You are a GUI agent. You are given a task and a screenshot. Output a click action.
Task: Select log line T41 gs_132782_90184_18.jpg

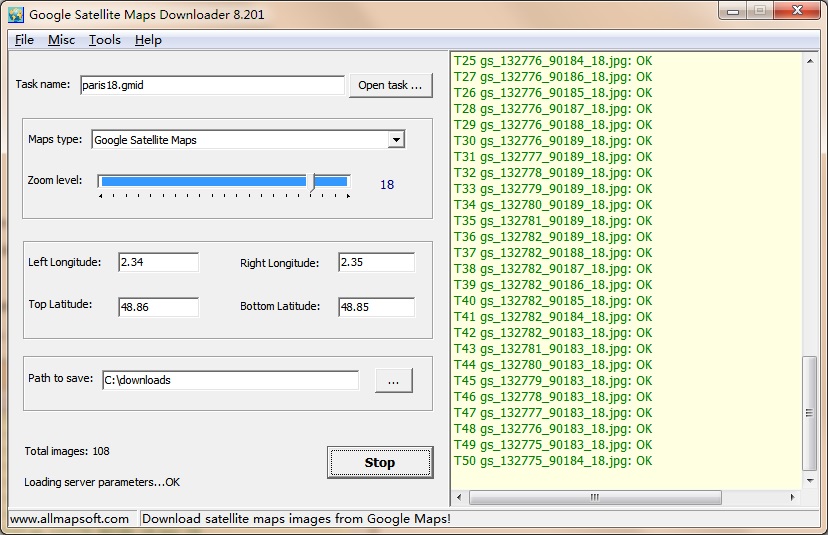pos(553,317)
